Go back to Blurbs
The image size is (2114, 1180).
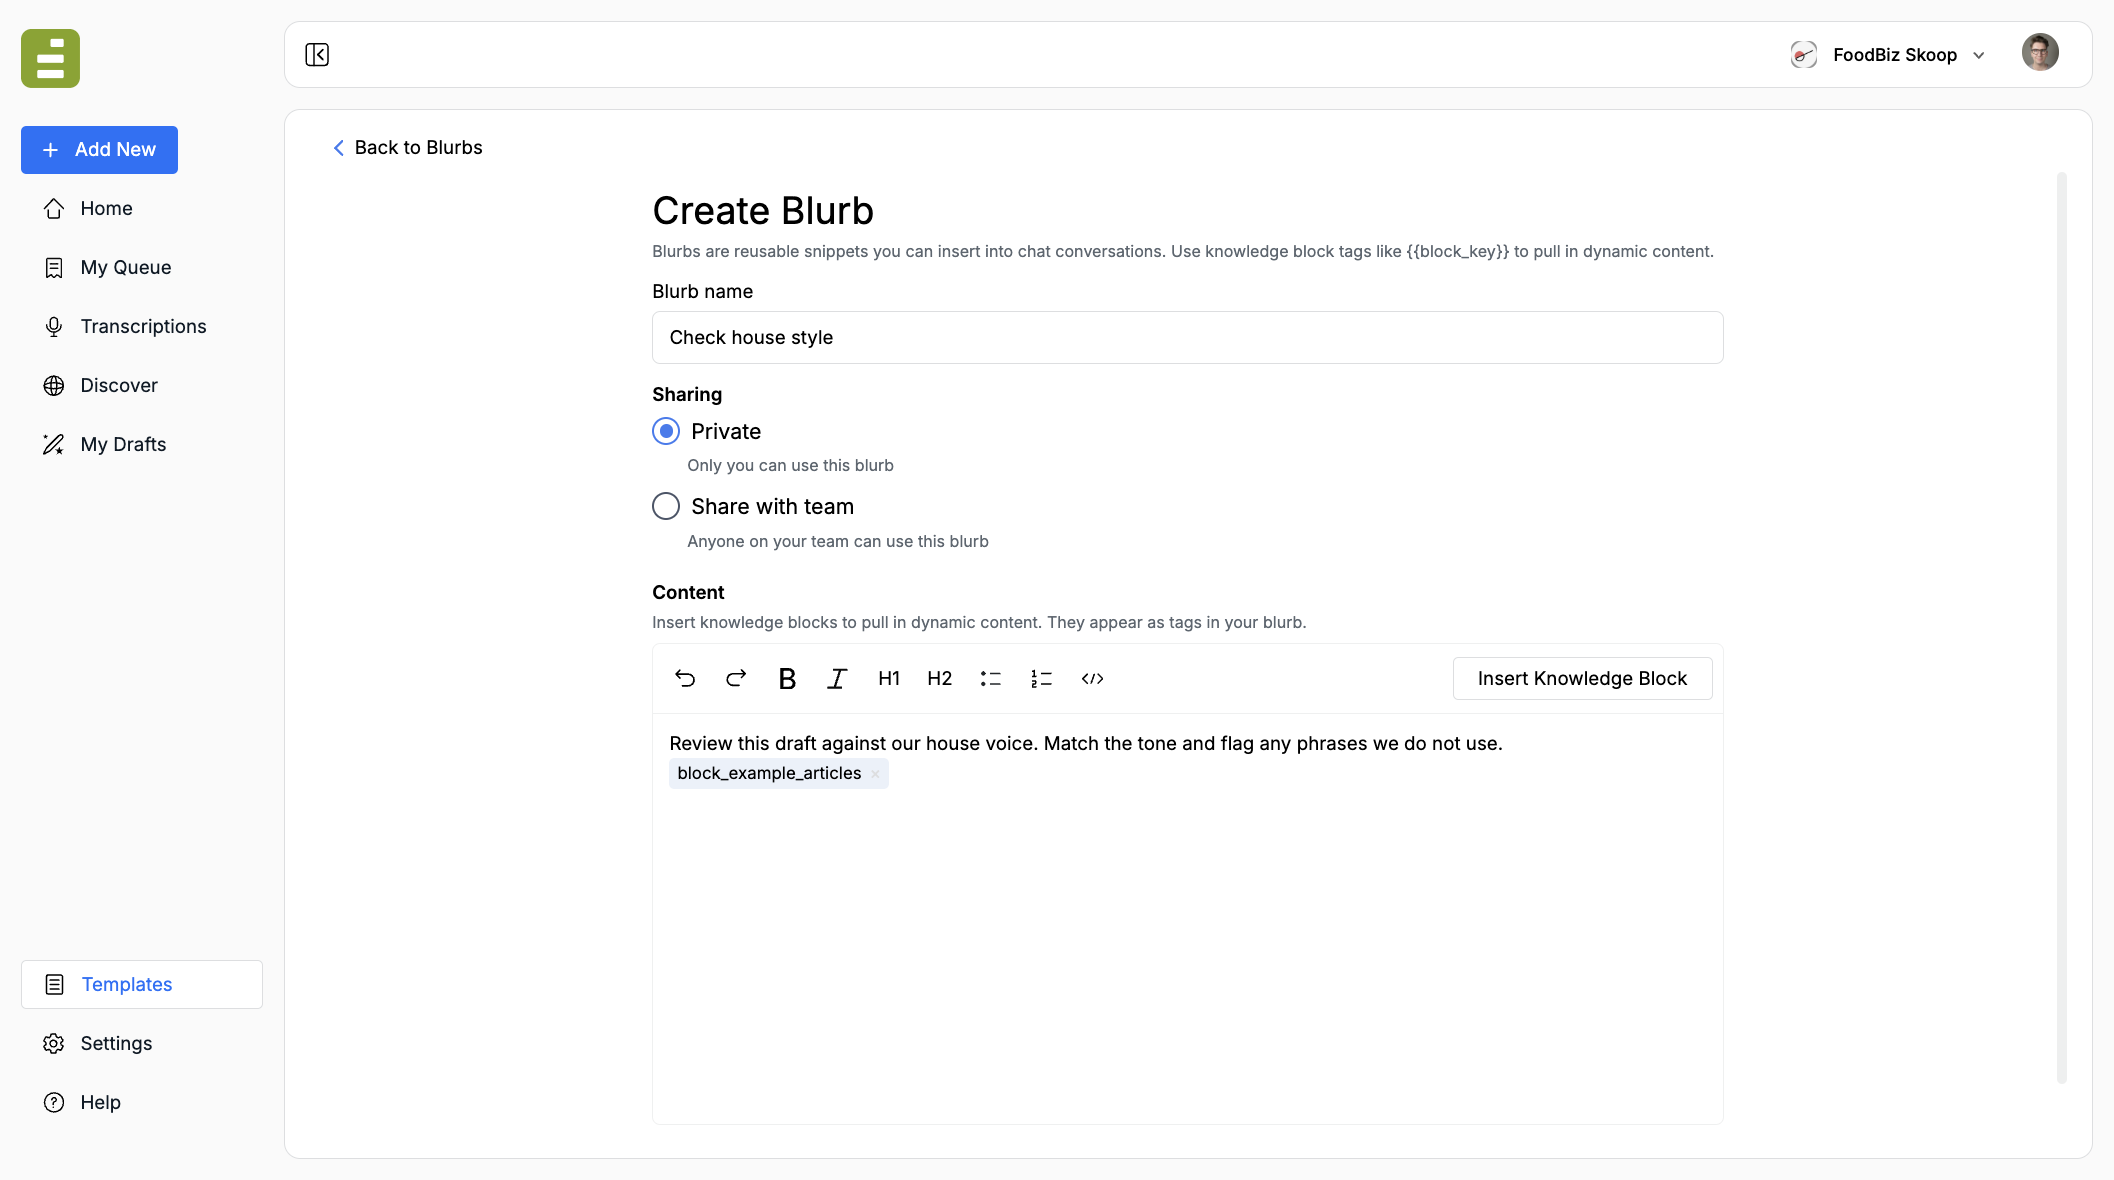pyautogui.click(x=407, y=147)
